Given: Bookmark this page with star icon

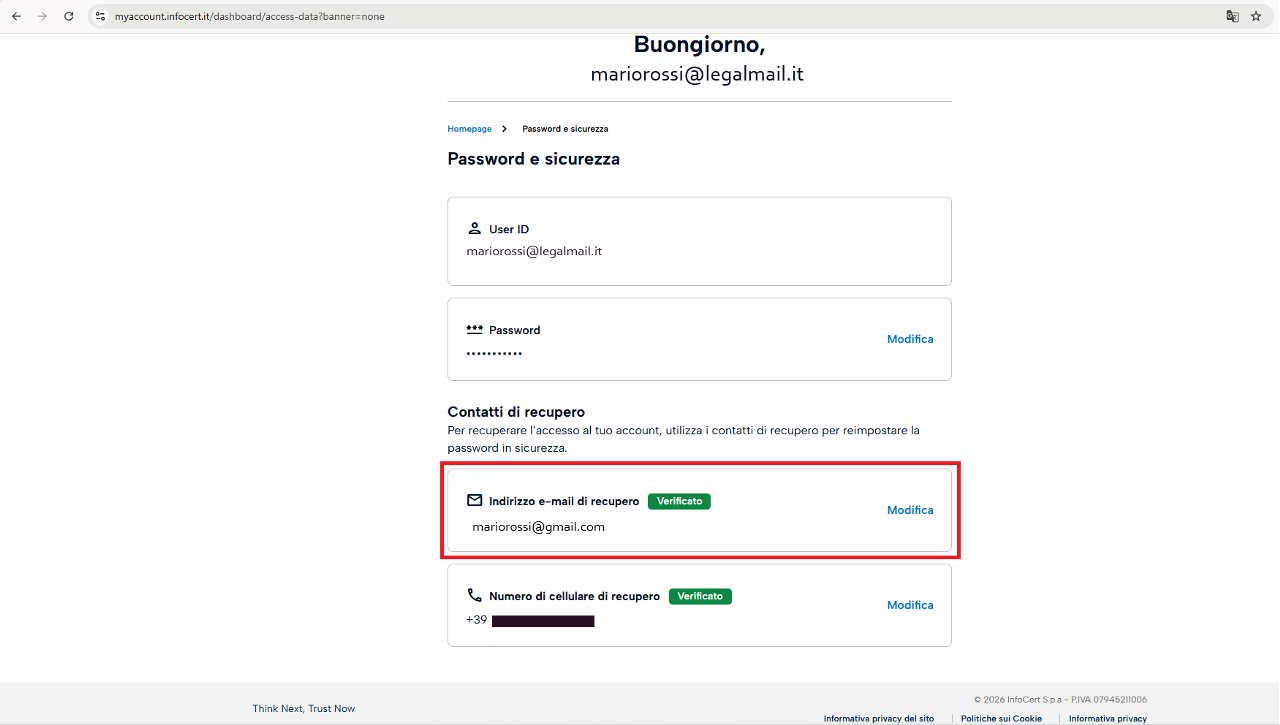Looking at the screenshot, I should click(x=1256, y=16).
